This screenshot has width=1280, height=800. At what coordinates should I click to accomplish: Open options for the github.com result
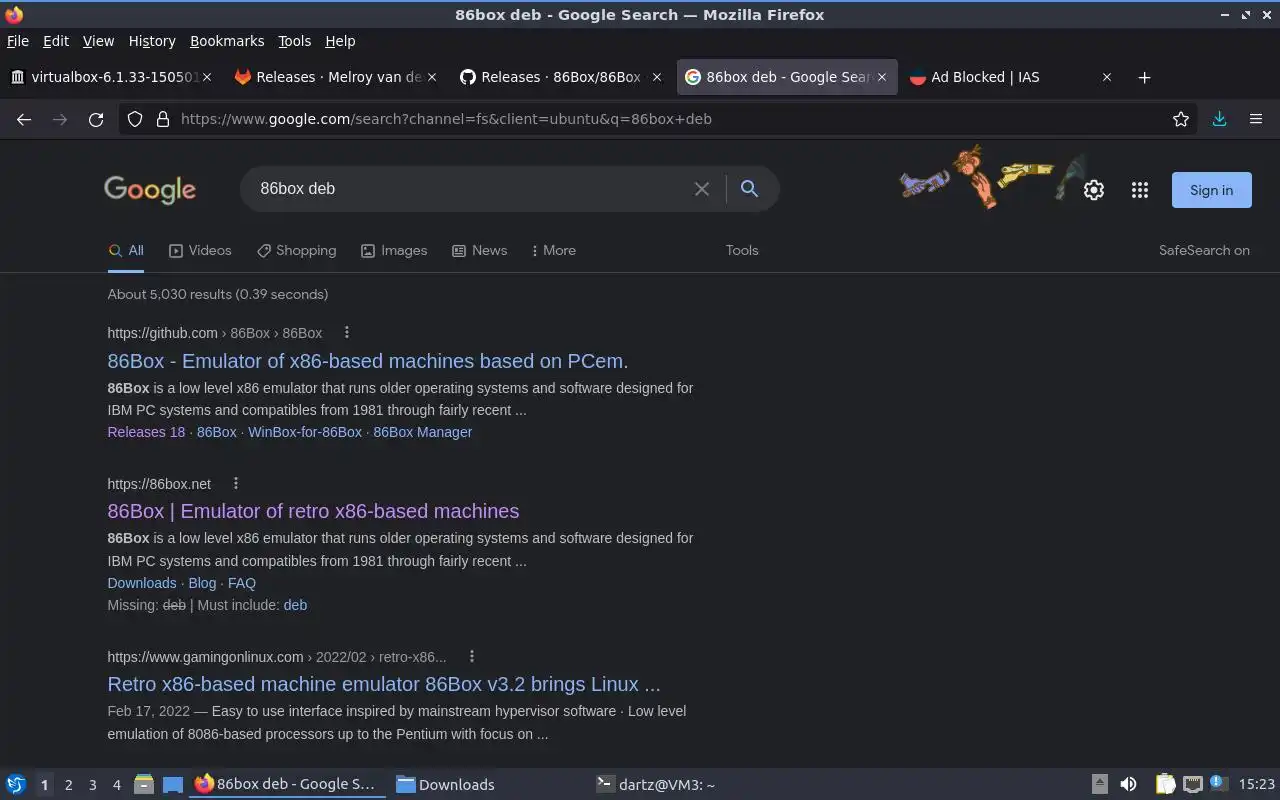pyautogui.click(x=347, y=333)
